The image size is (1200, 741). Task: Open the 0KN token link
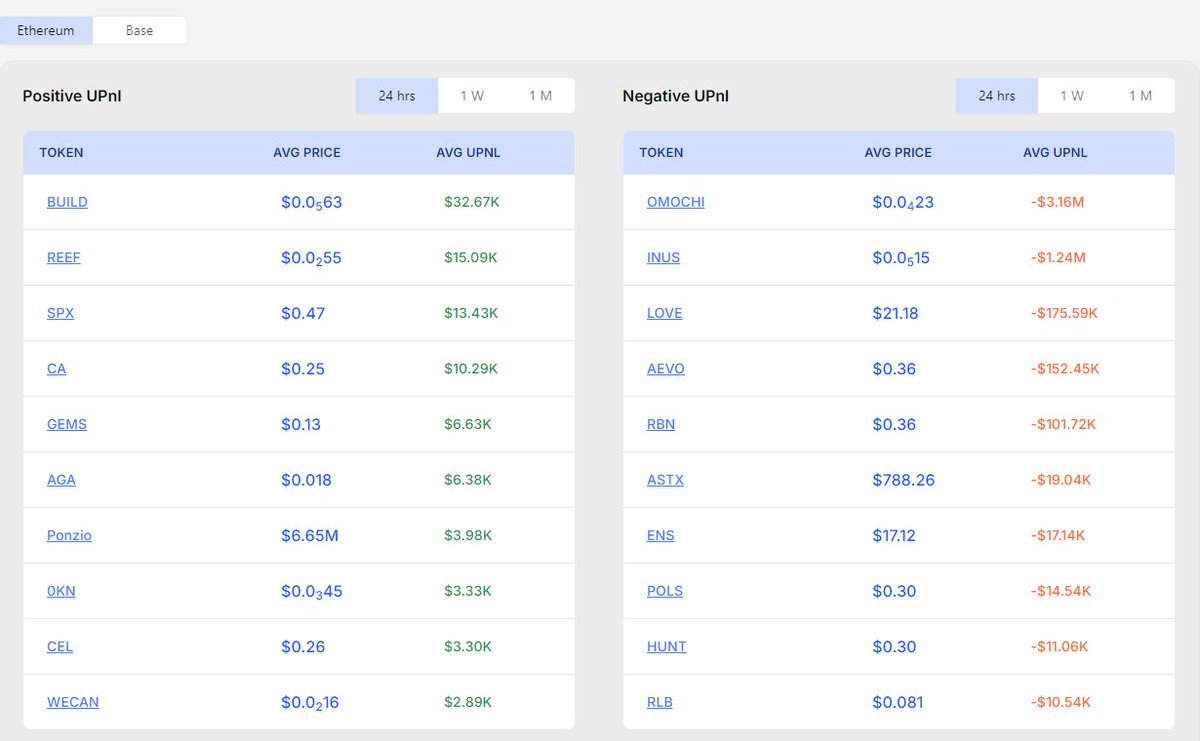click(62, 591)
